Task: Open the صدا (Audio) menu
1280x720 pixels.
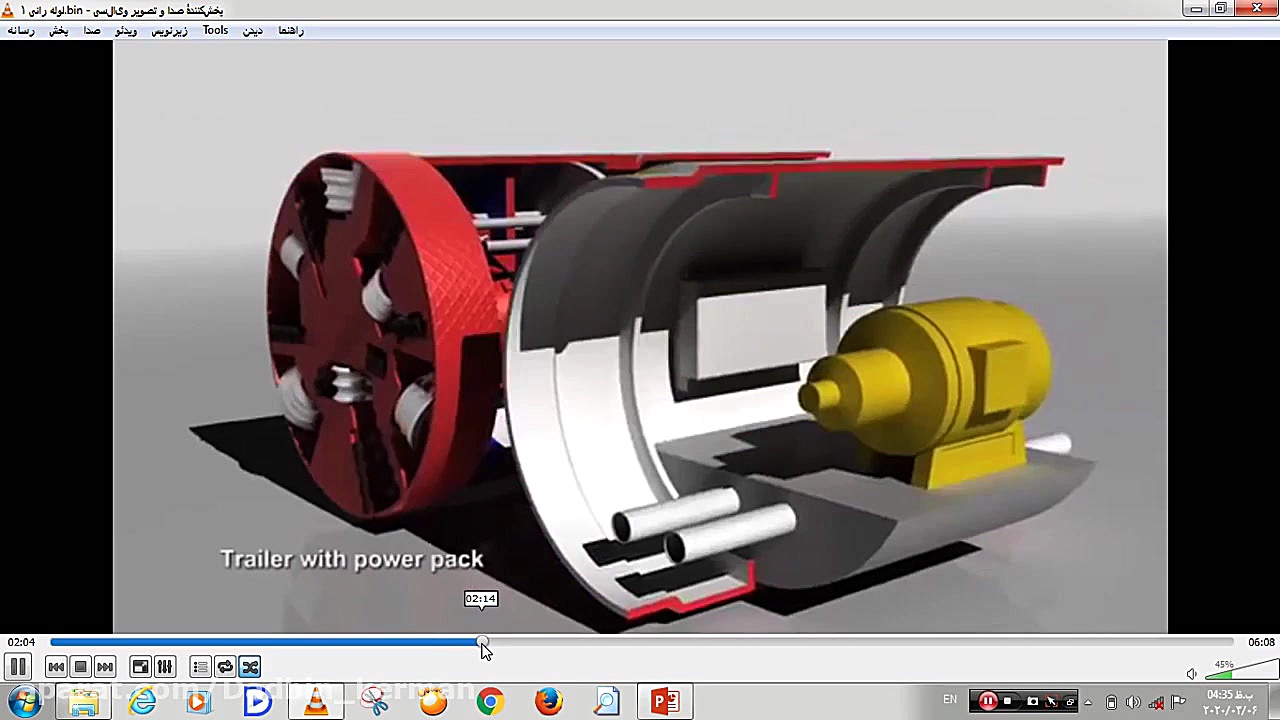Action: pyautogui.click(x=92, y=31)
